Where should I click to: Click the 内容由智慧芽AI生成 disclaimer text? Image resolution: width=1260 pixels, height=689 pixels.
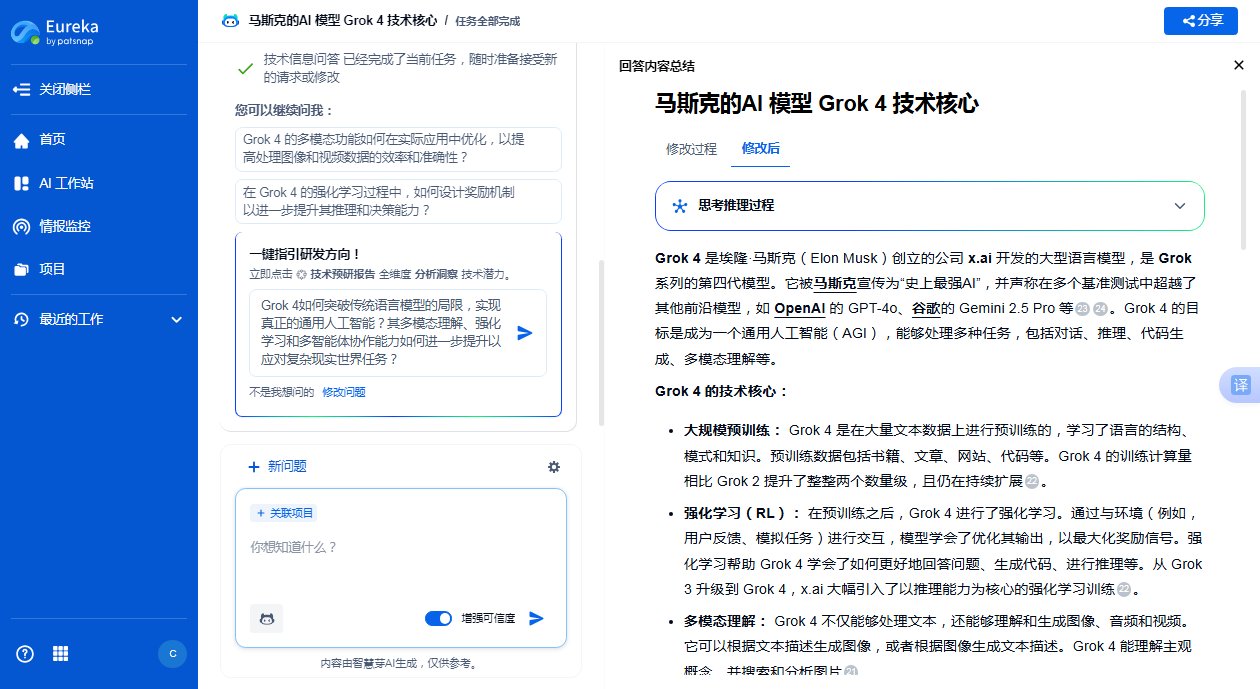coord(398,663)
